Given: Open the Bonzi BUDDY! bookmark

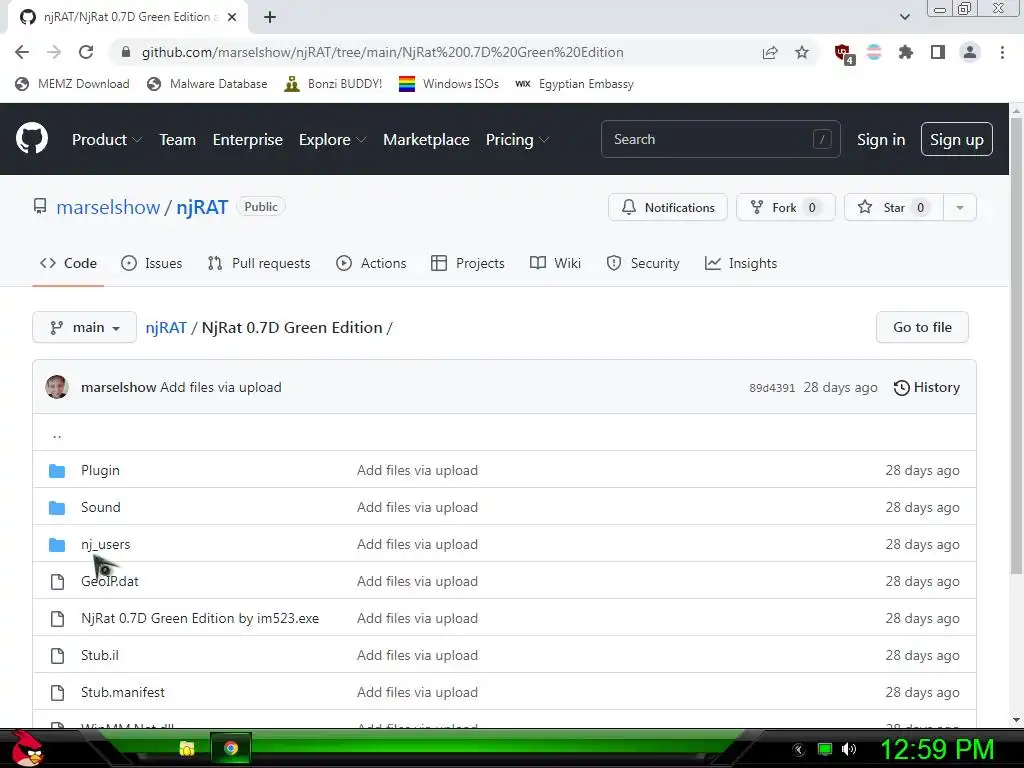Looking at the screenshot, I should pyautogui.click(x=333, y=84).
